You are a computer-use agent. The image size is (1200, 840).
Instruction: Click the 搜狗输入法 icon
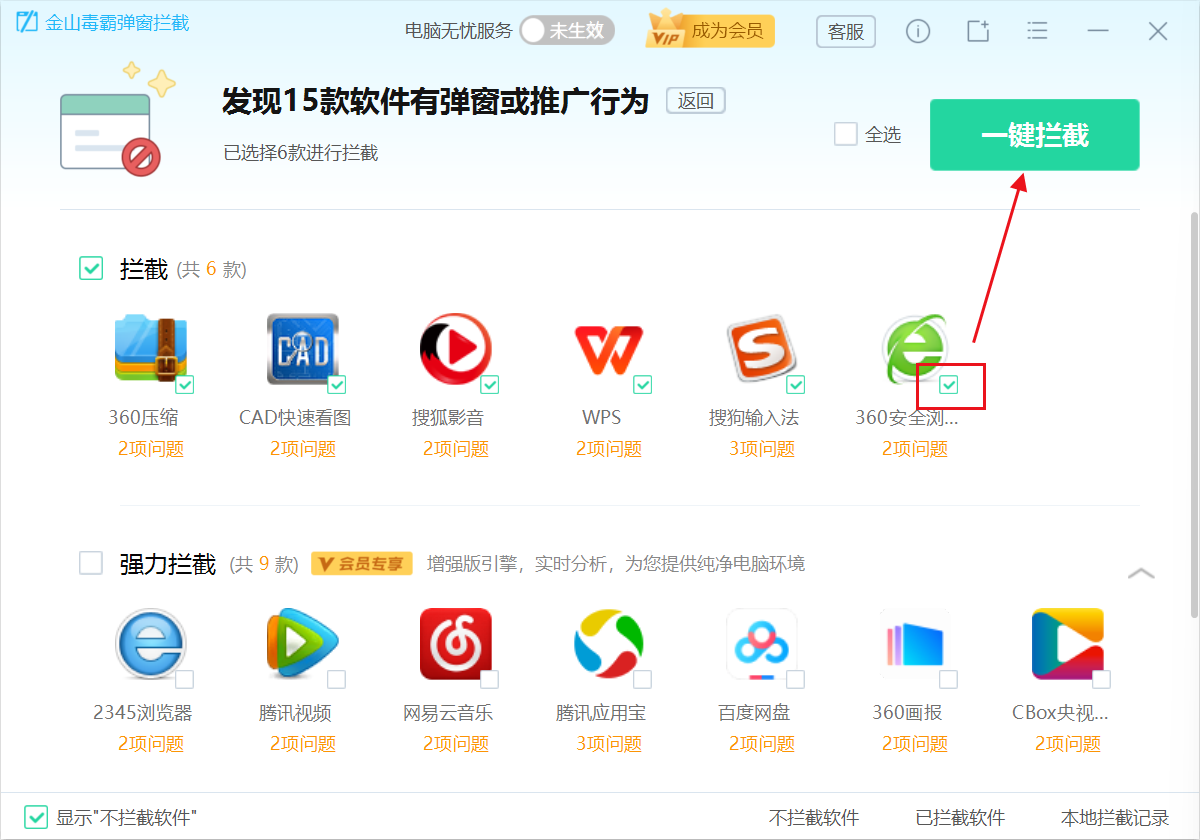click(x=762, y=348)
